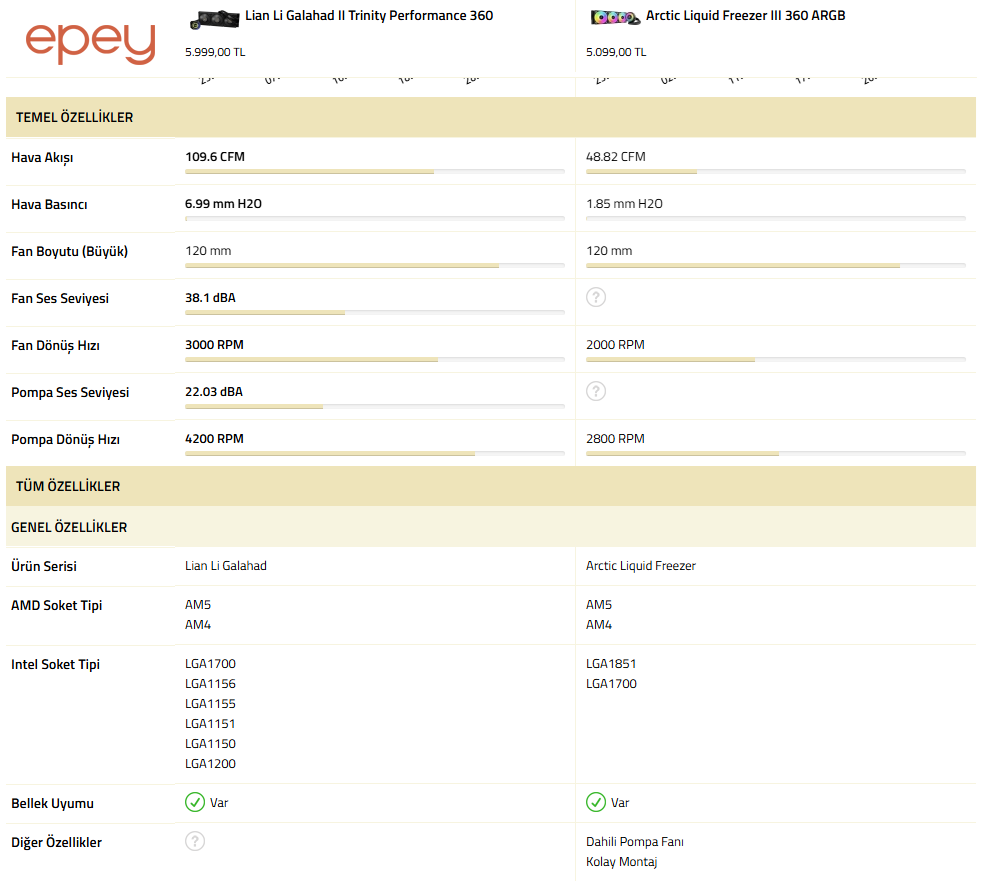Click LGA1155 in Lian Li Intel sockets
Viewport: 986px width, 881px height.
[x=210, y=704]
